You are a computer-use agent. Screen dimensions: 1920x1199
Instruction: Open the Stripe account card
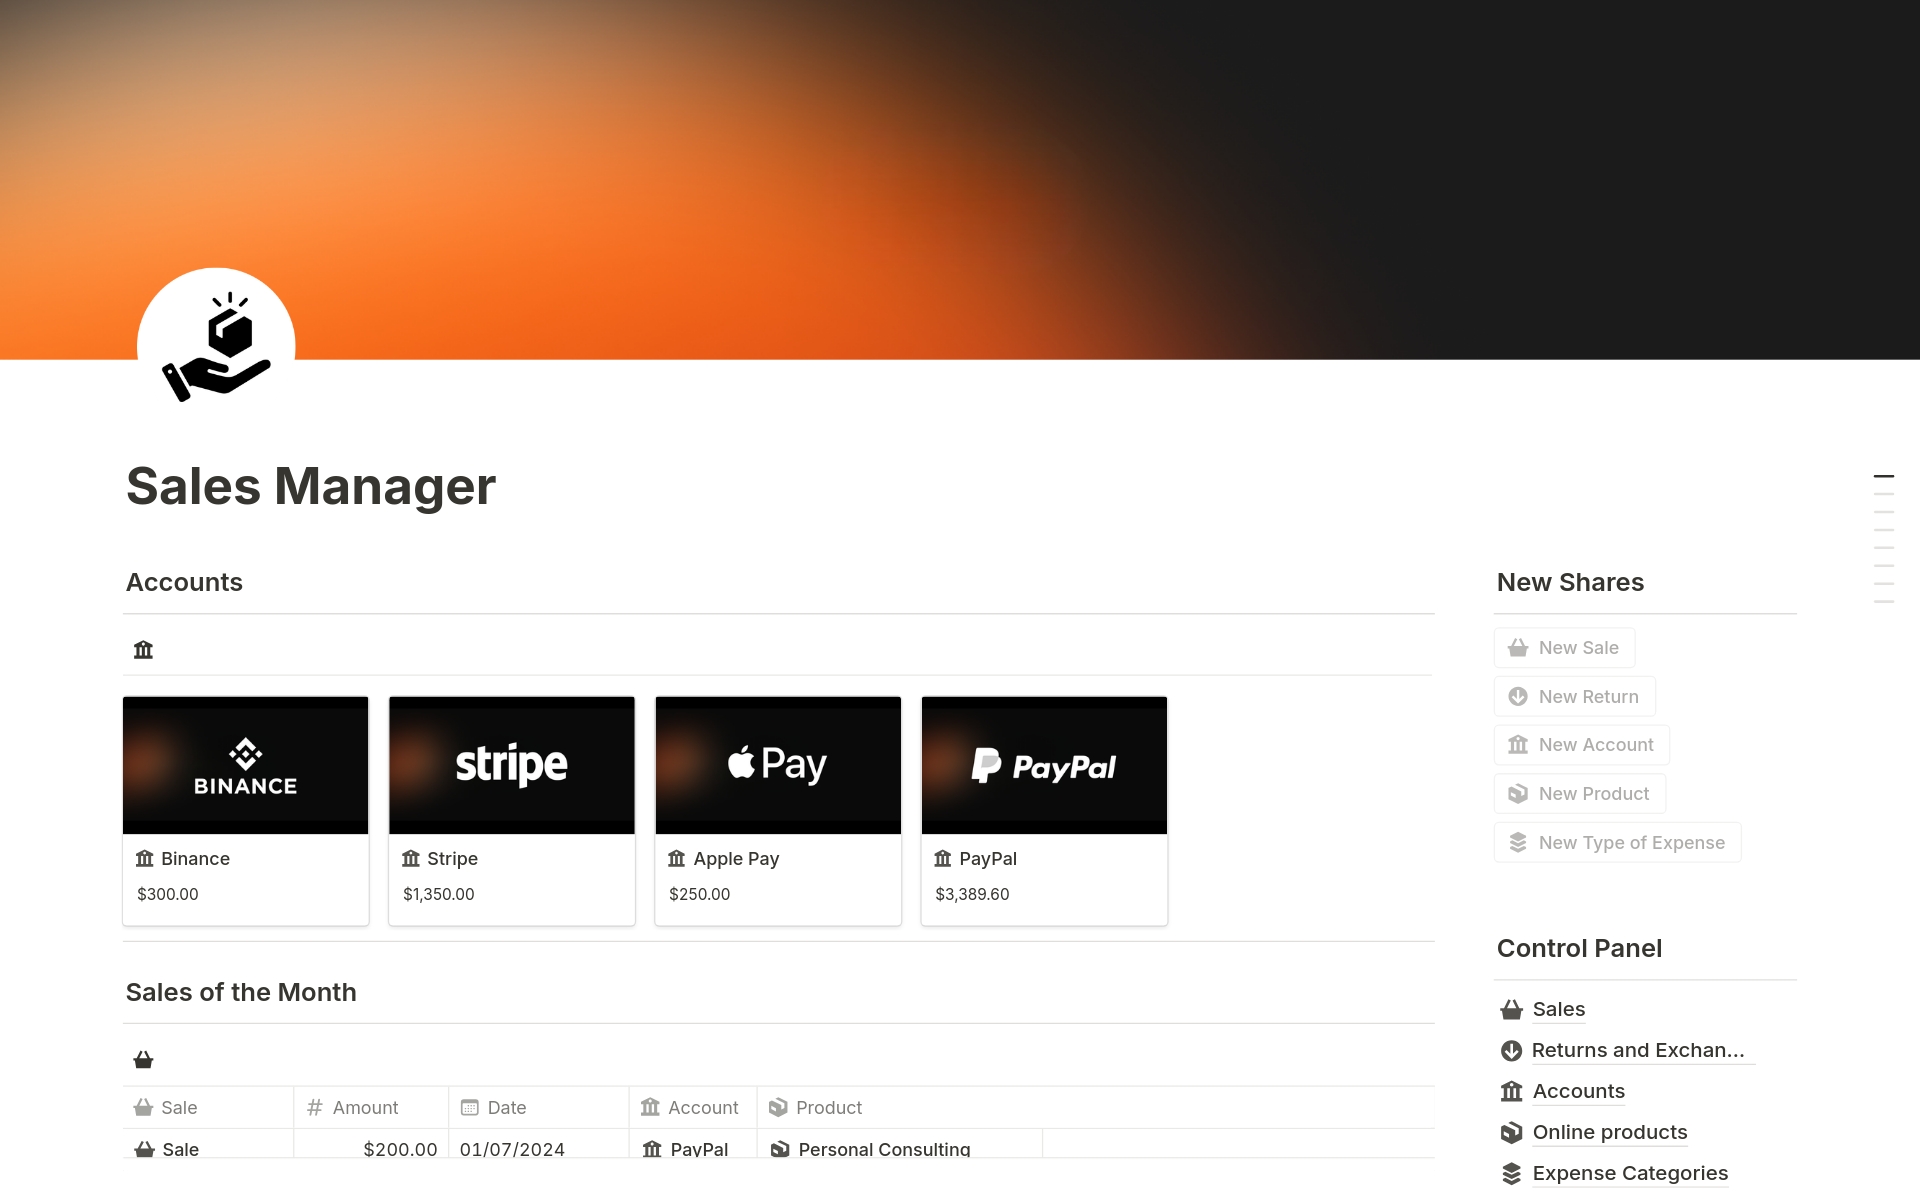coord(511,810)
